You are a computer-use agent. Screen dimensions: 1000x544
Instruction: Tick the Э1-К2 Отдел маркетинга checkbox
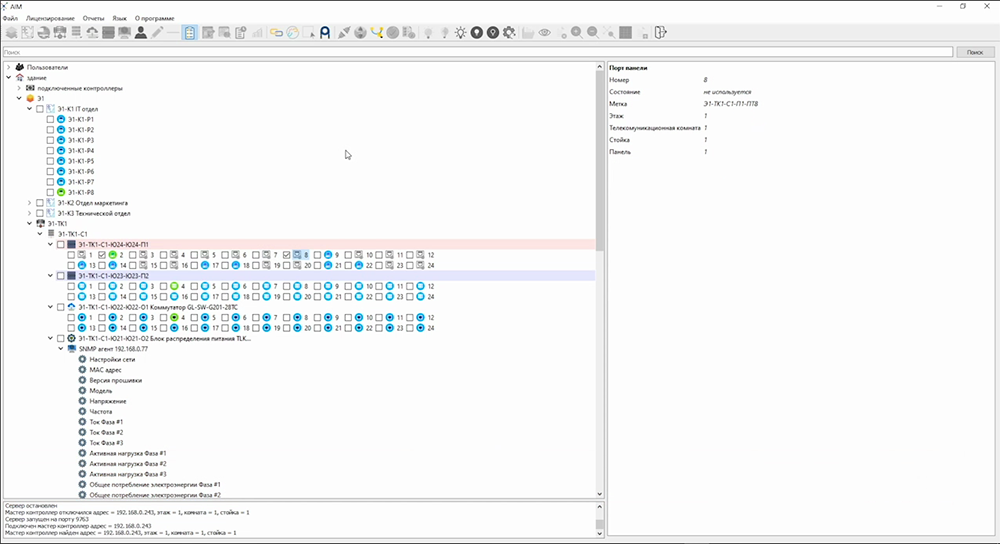tap(40, 203)
